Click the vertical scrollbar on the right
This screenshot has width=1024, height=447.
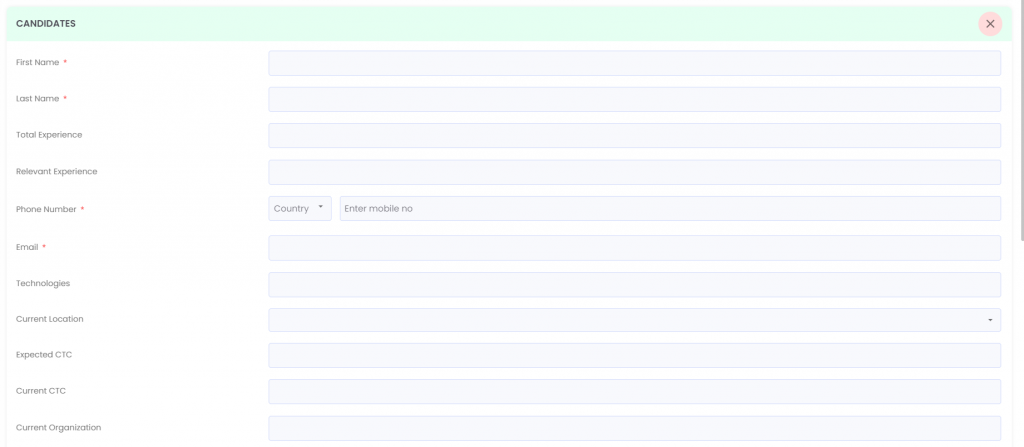[x=1020, y=120]
